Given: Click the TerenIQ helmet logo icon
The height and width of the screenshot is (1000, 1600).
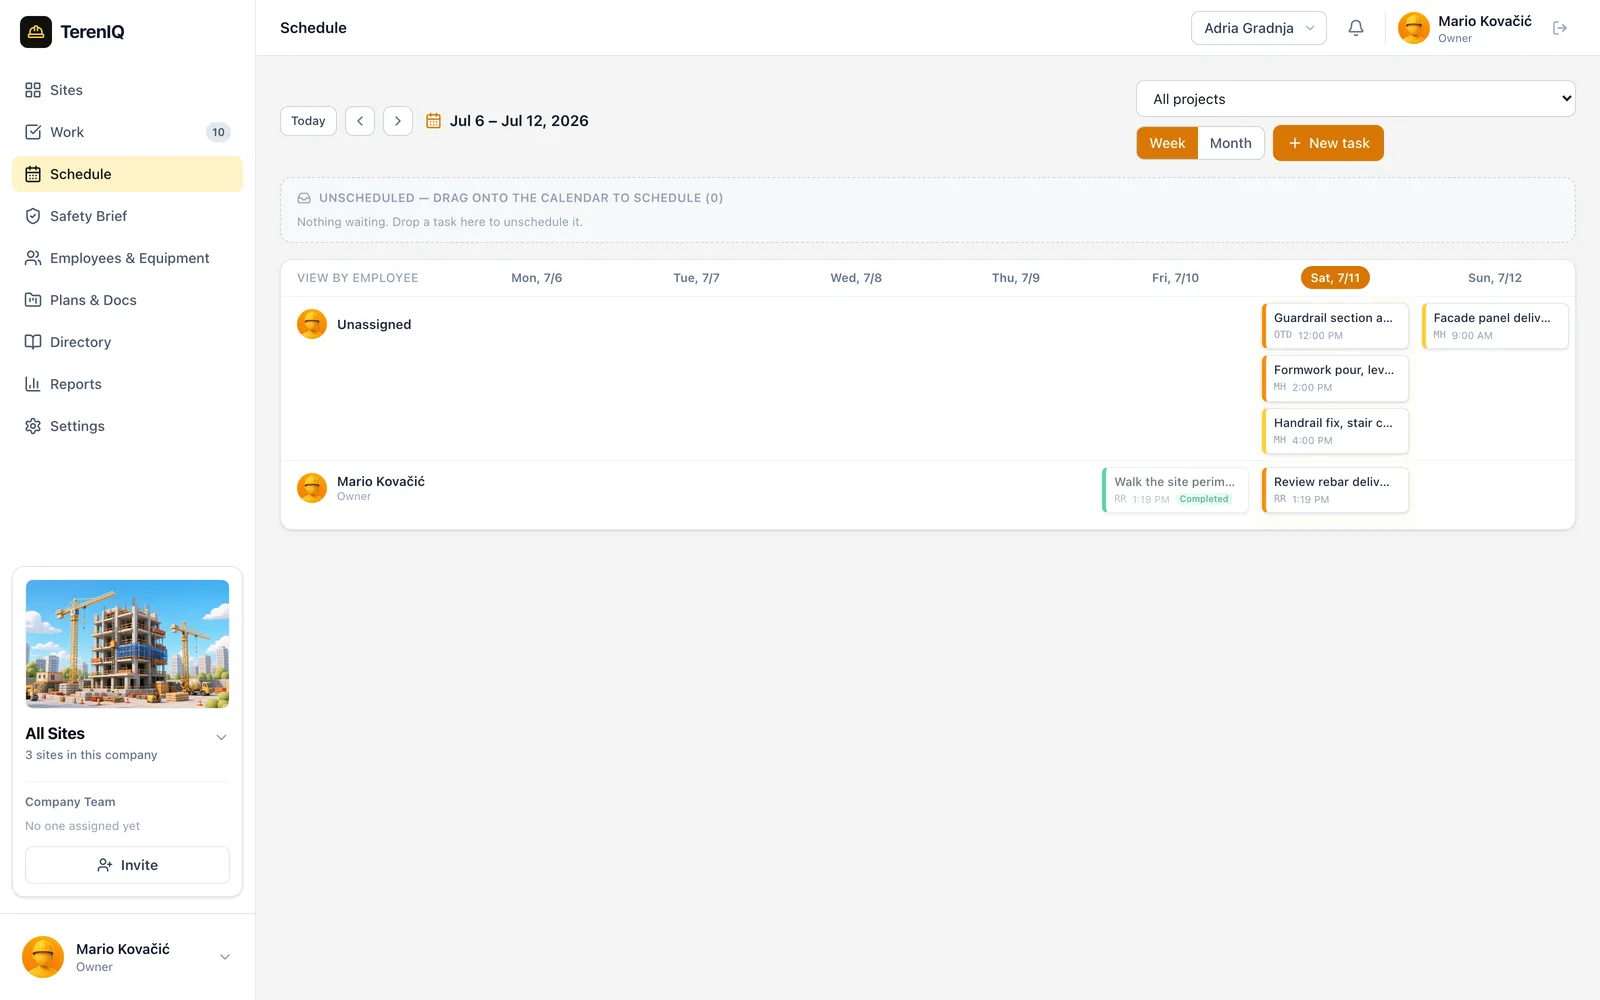Looking at the screenshot, I should pyautogui.click(x=36, y=32).
